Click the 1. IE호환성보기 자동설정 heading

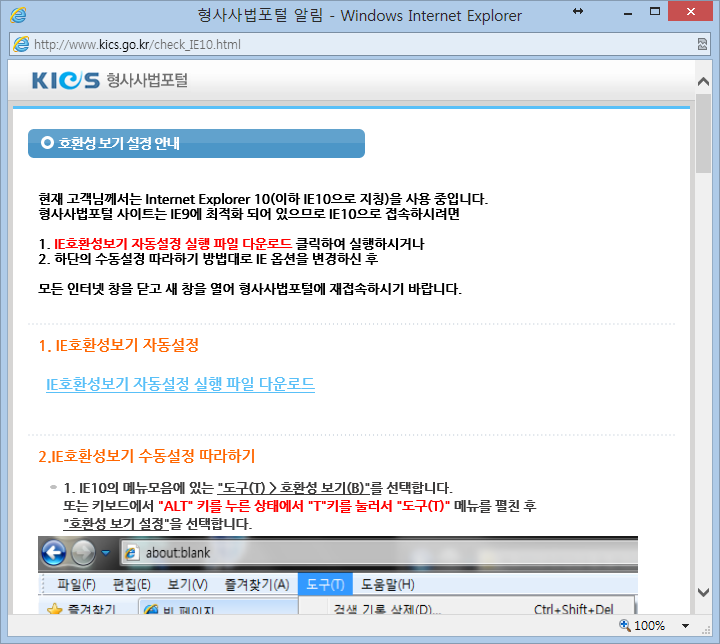click(x=118, y=345)
